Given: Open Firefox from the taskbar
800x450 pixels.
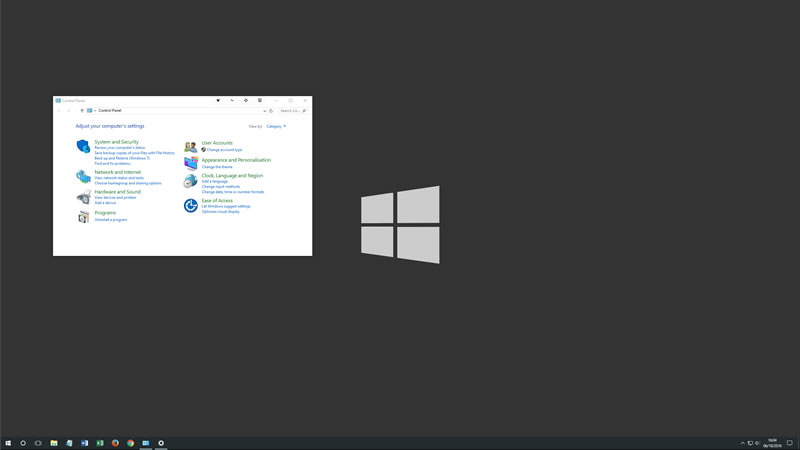Looking at the screenshot, I should [115, 443].
